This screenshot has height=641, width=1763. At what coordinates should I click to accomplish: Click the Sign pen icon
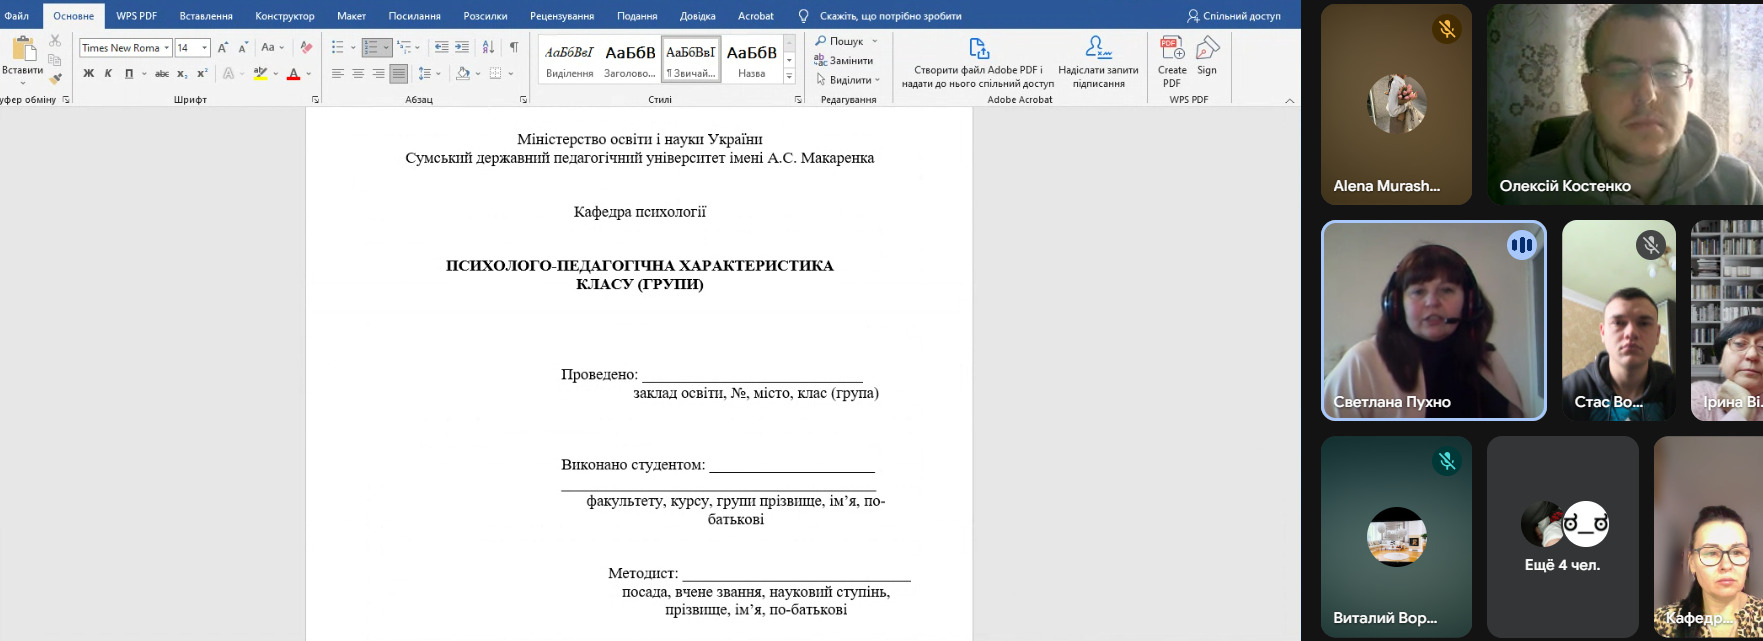[1207, 55]
